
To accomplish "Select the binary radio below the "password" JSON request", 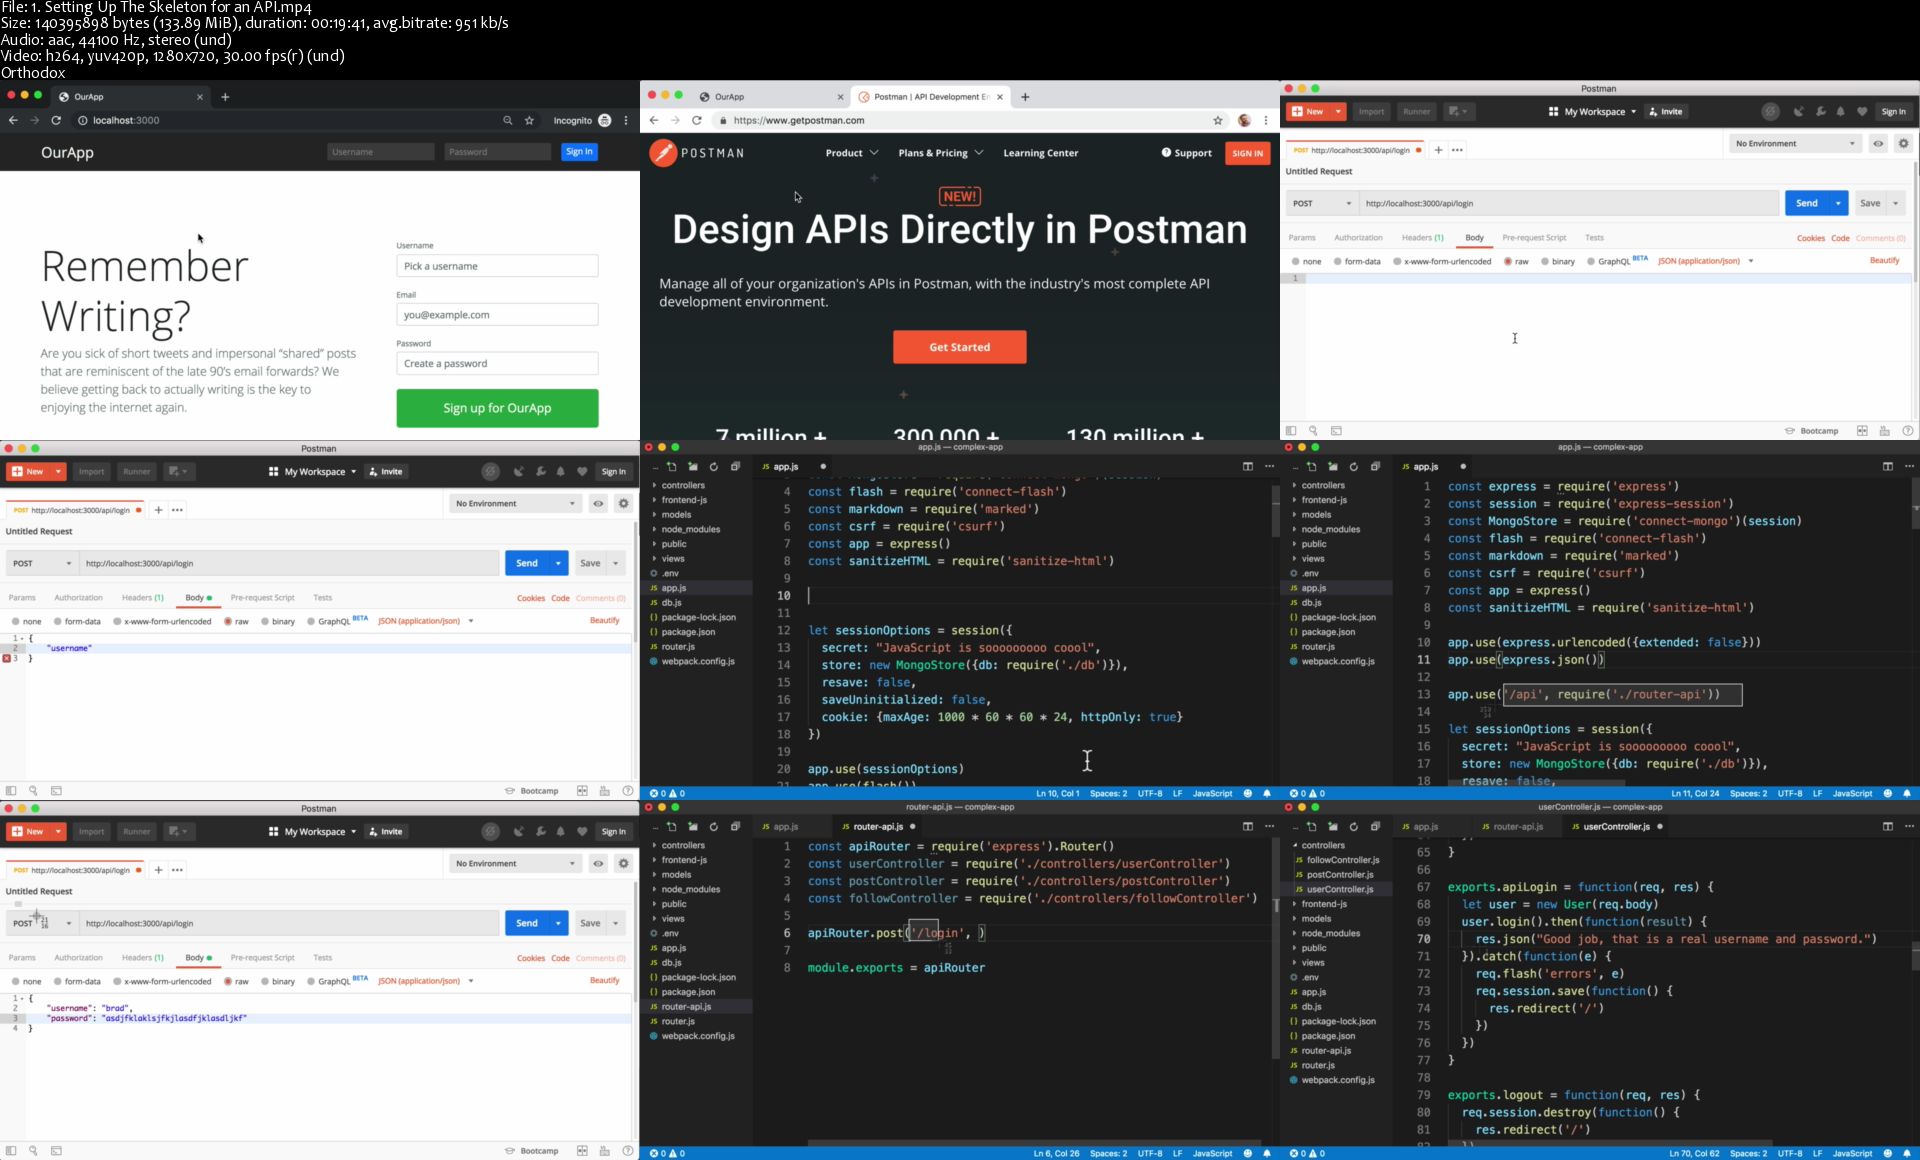I will [x=266, y=982].
